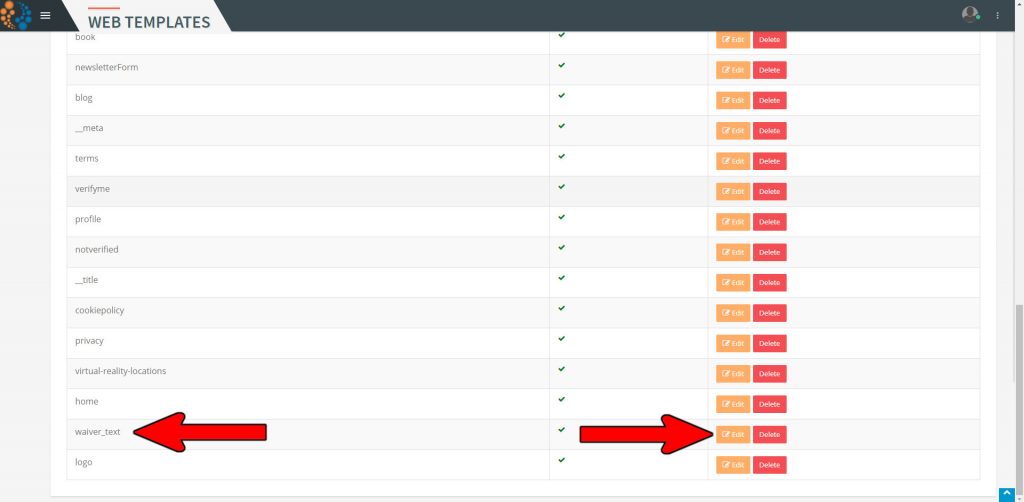This screenshot has height=502, width=1024.
Task: Select the notverified name cell
Action: (308, 252)
